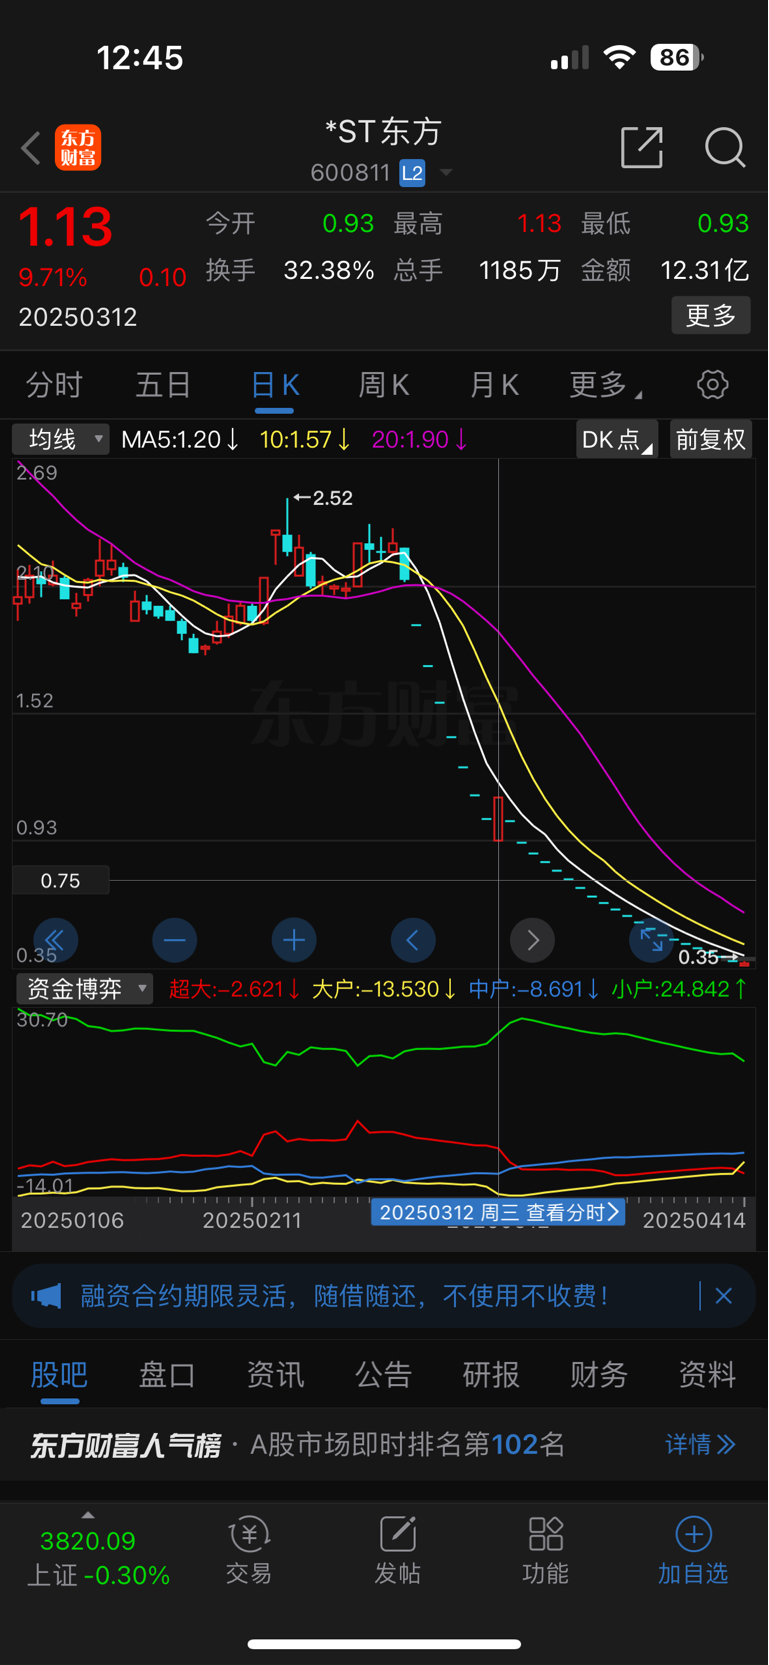Tap the Wi-Fi status icon
The width and height of the screenshot is (769, 1665).
pyautogui.click(x=620, y=57)
